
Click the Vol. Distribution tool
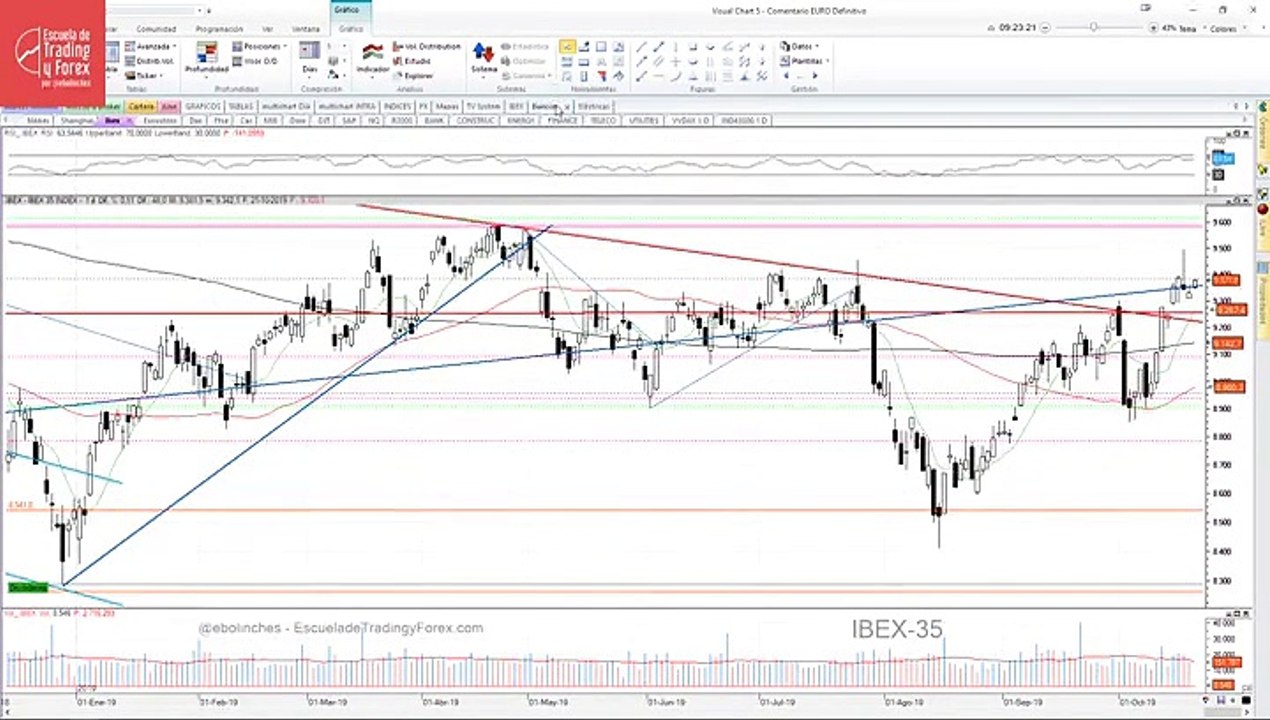tap(427, 46)
